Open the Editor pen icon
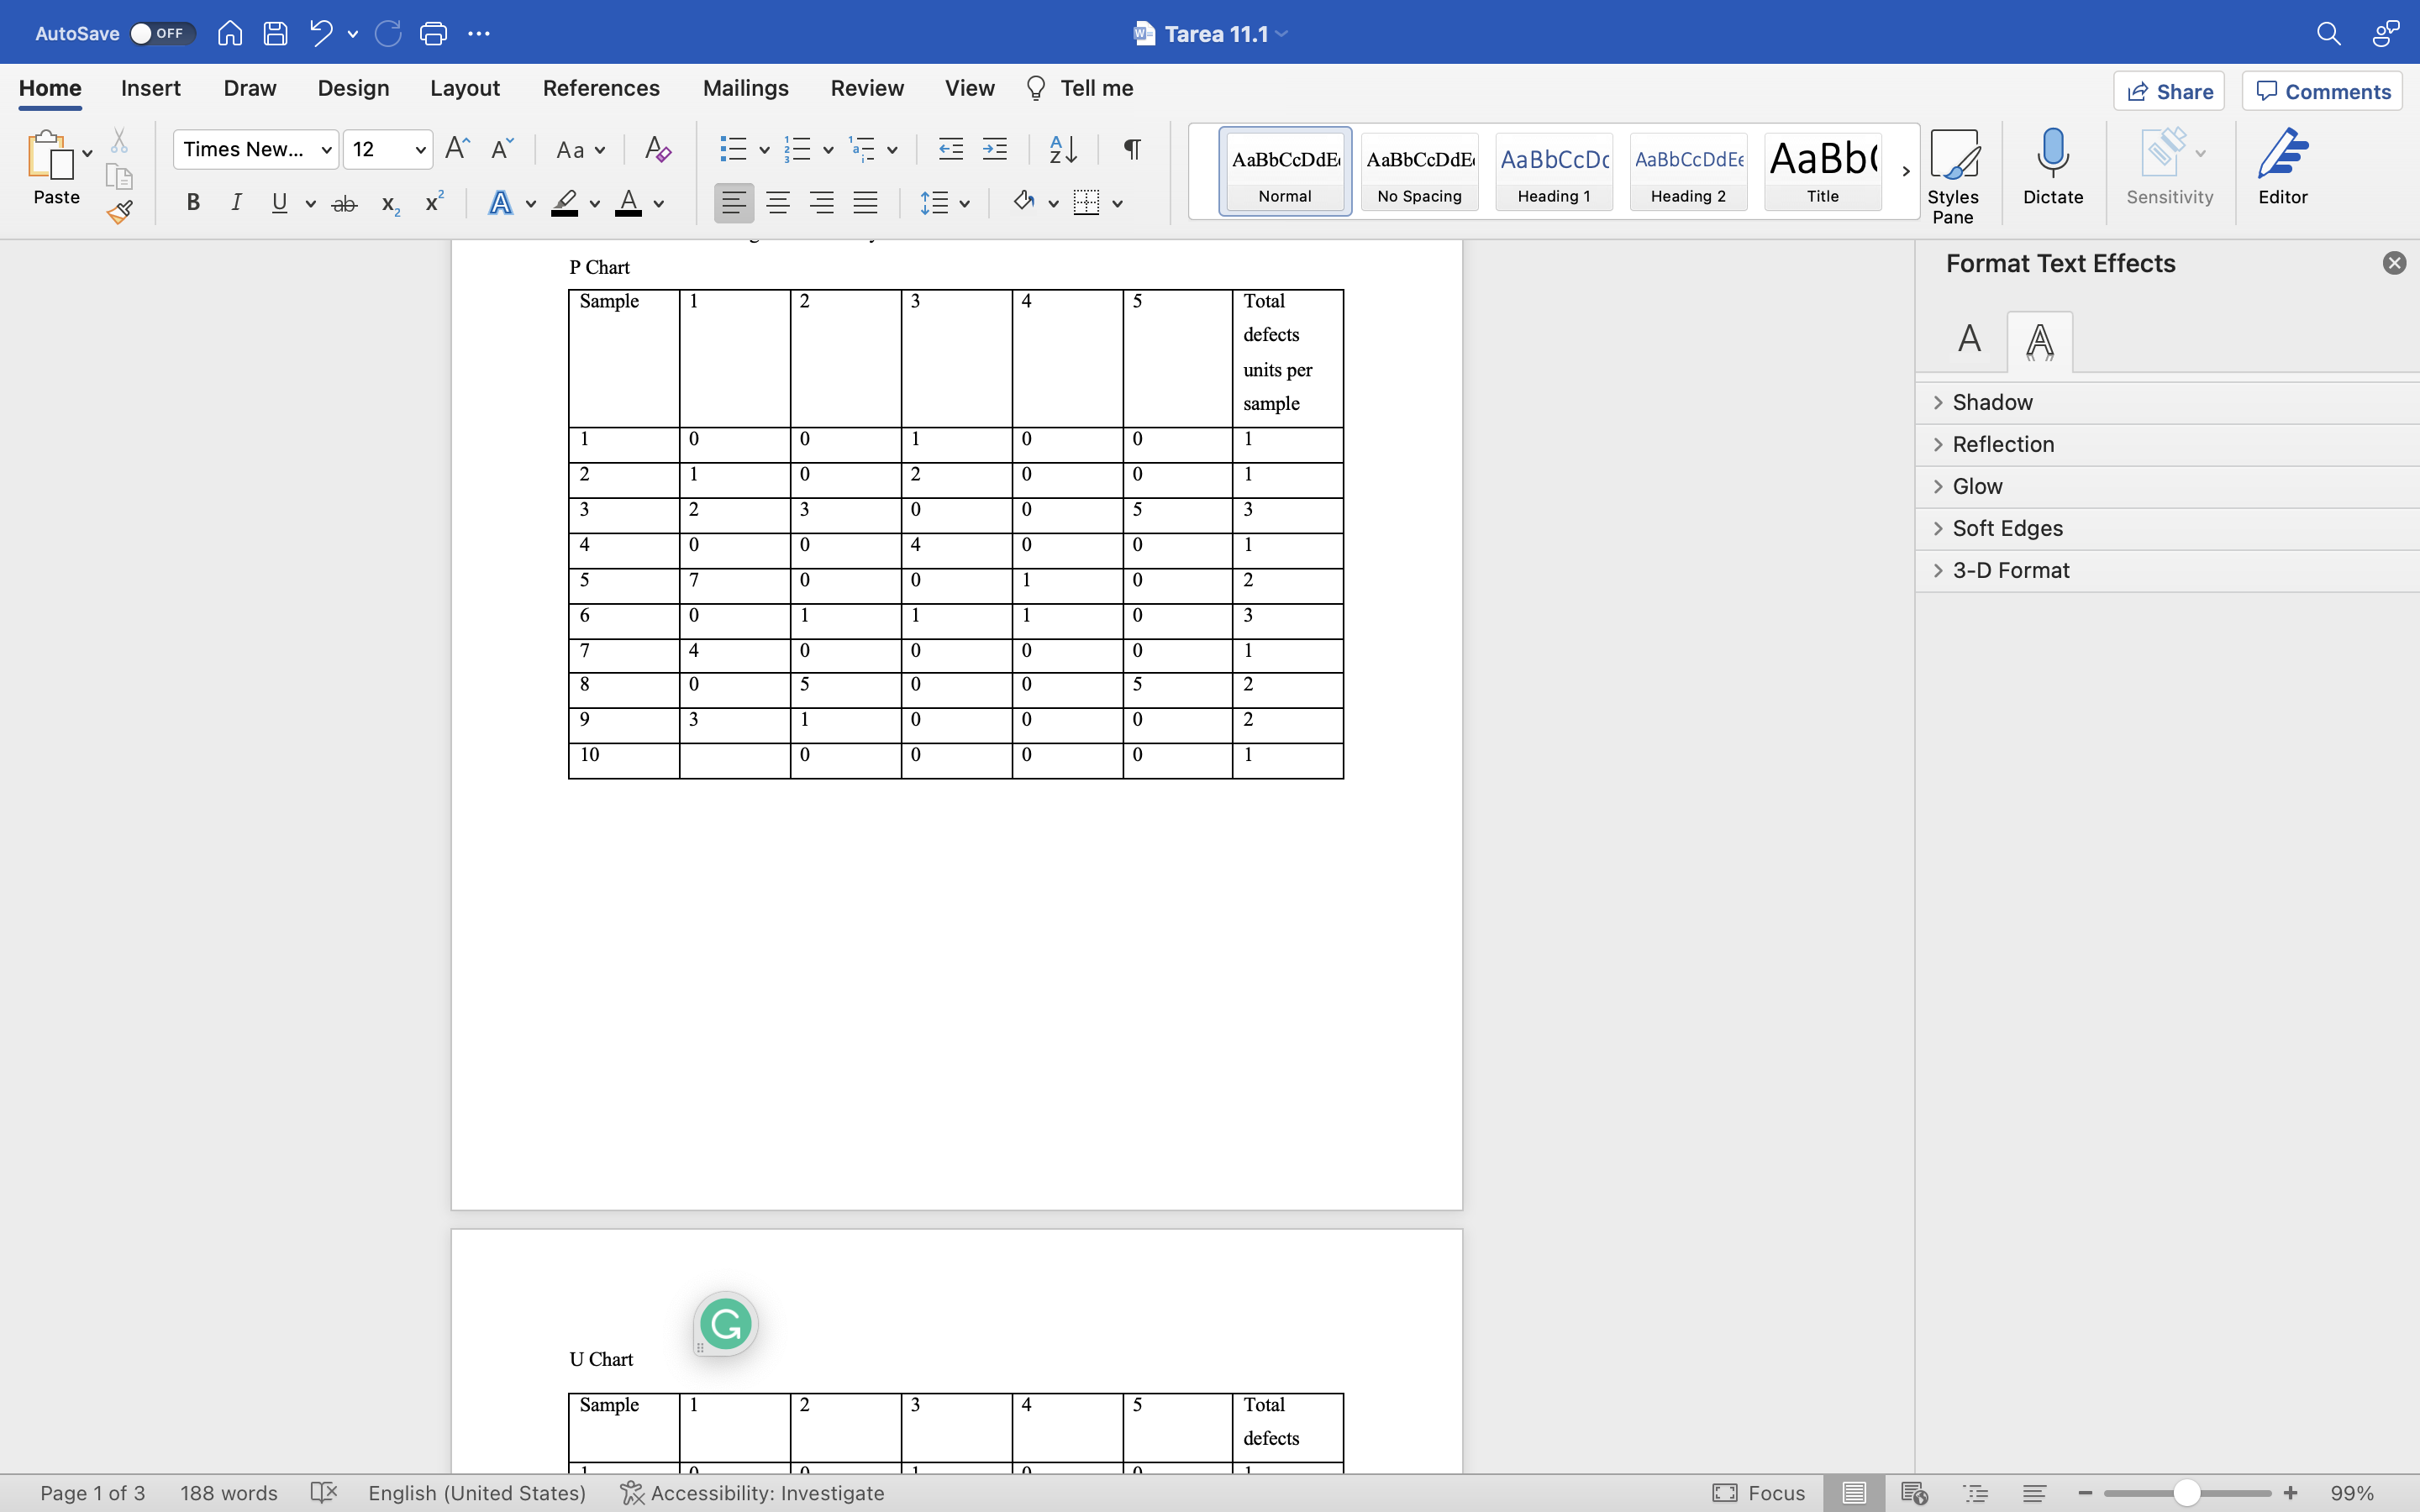 tap(2282, 168)
